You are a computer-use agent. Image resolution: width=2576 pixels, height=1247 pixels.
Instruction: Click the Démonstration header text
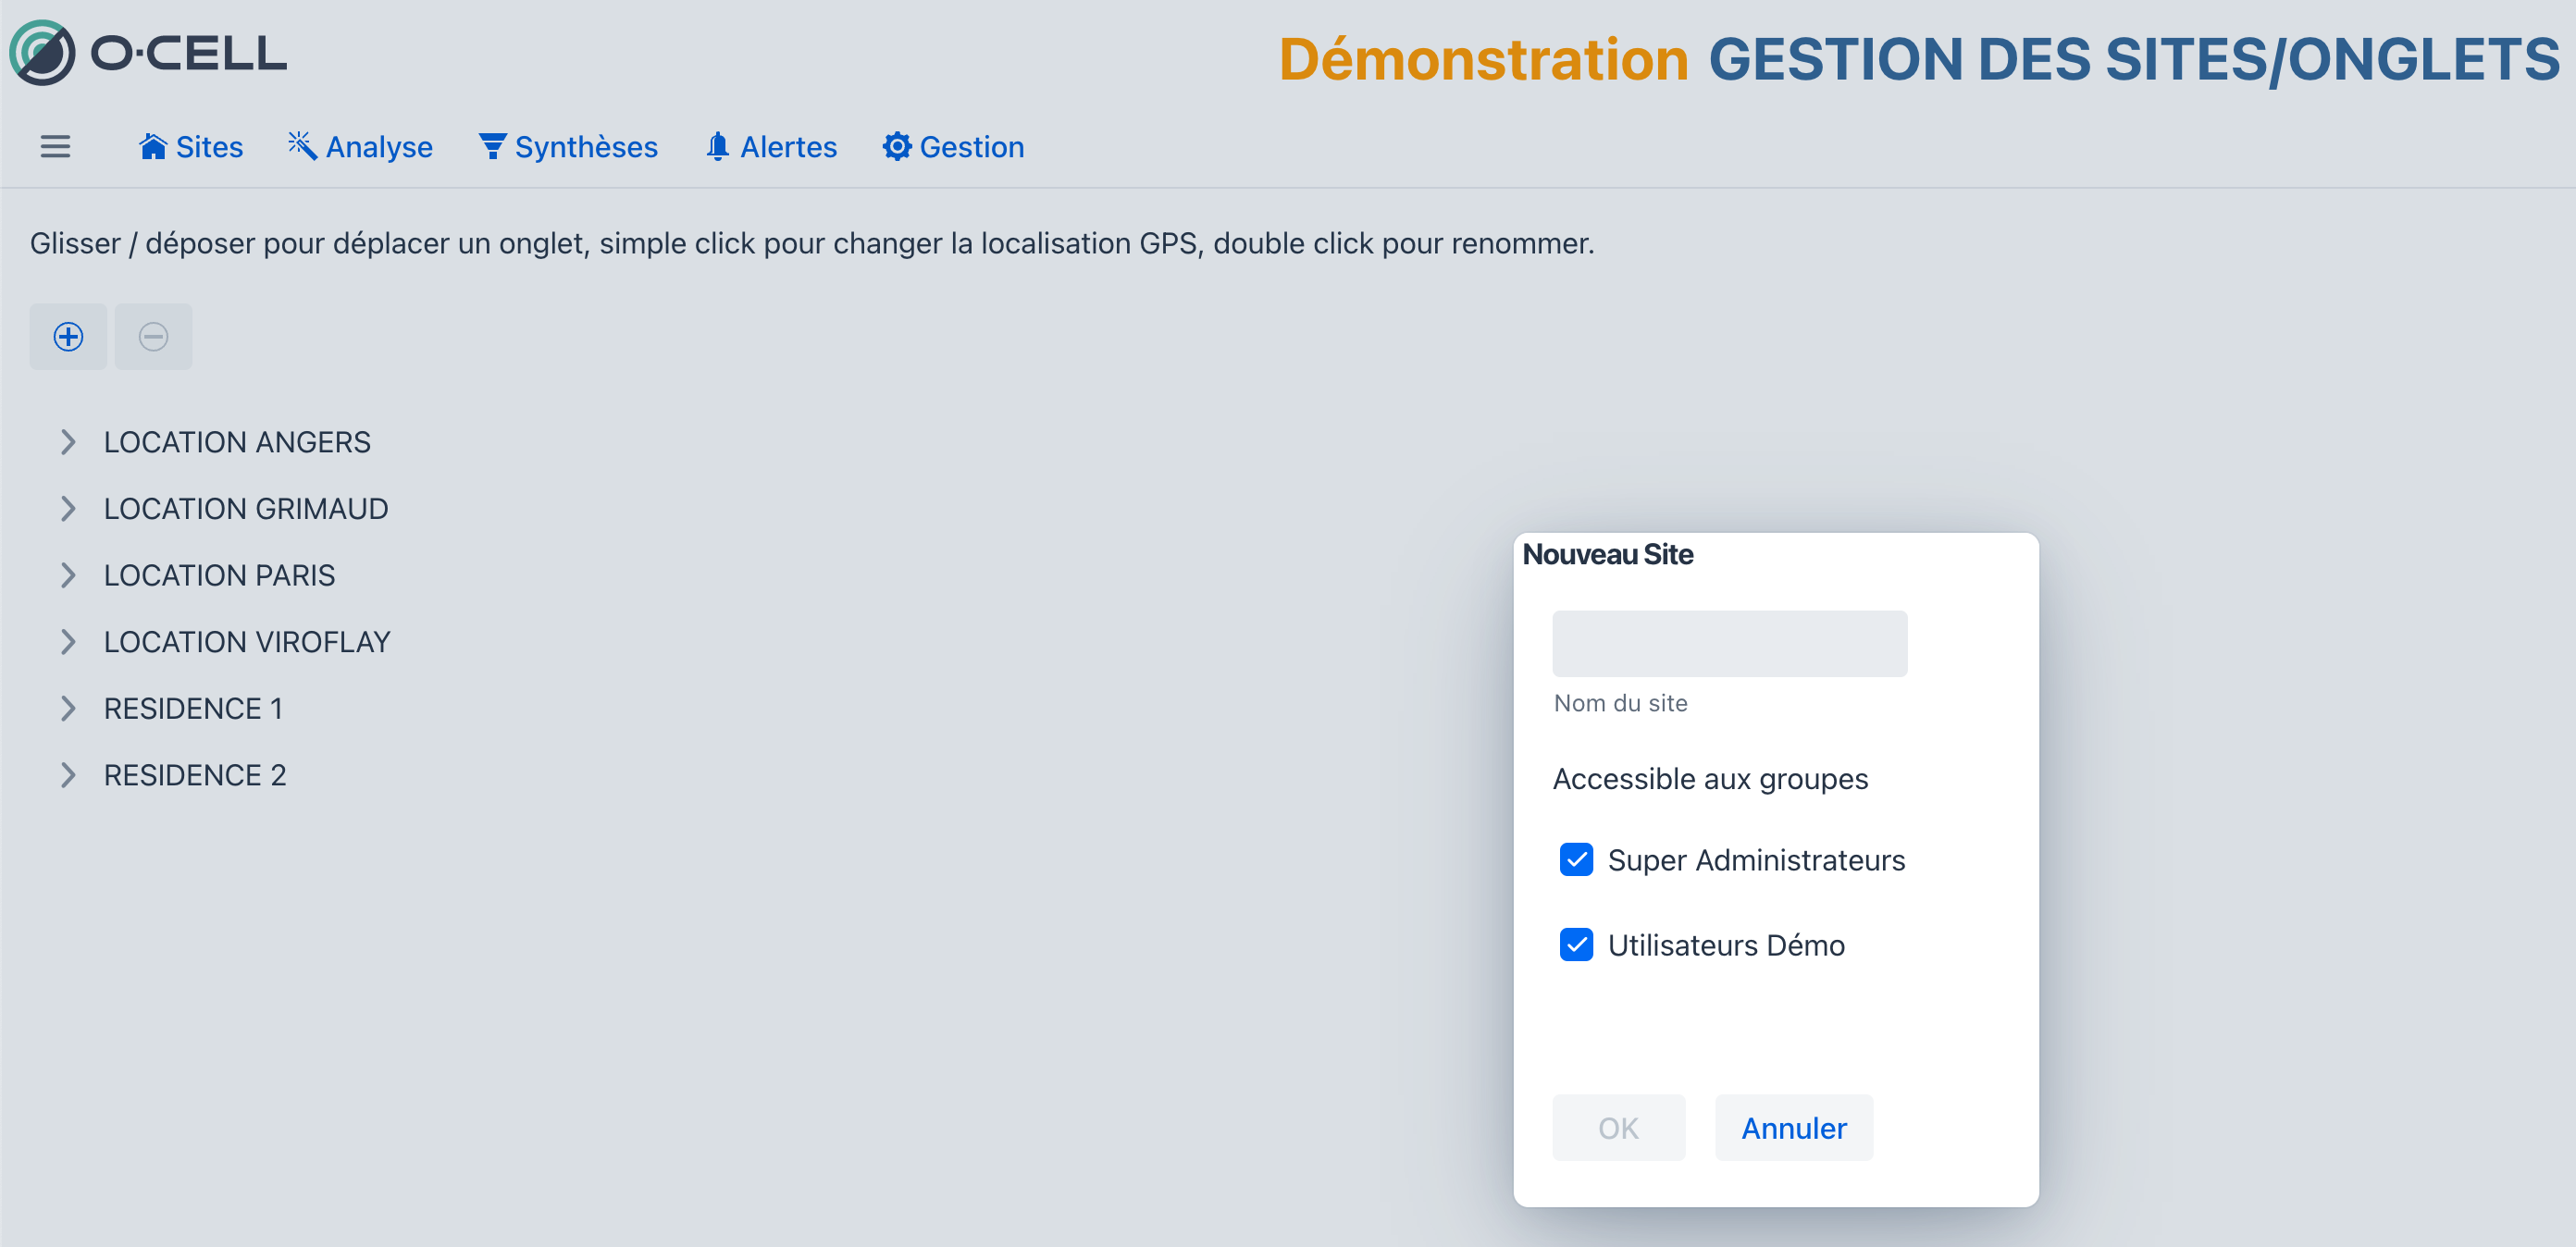click(x=1484, y=59)
